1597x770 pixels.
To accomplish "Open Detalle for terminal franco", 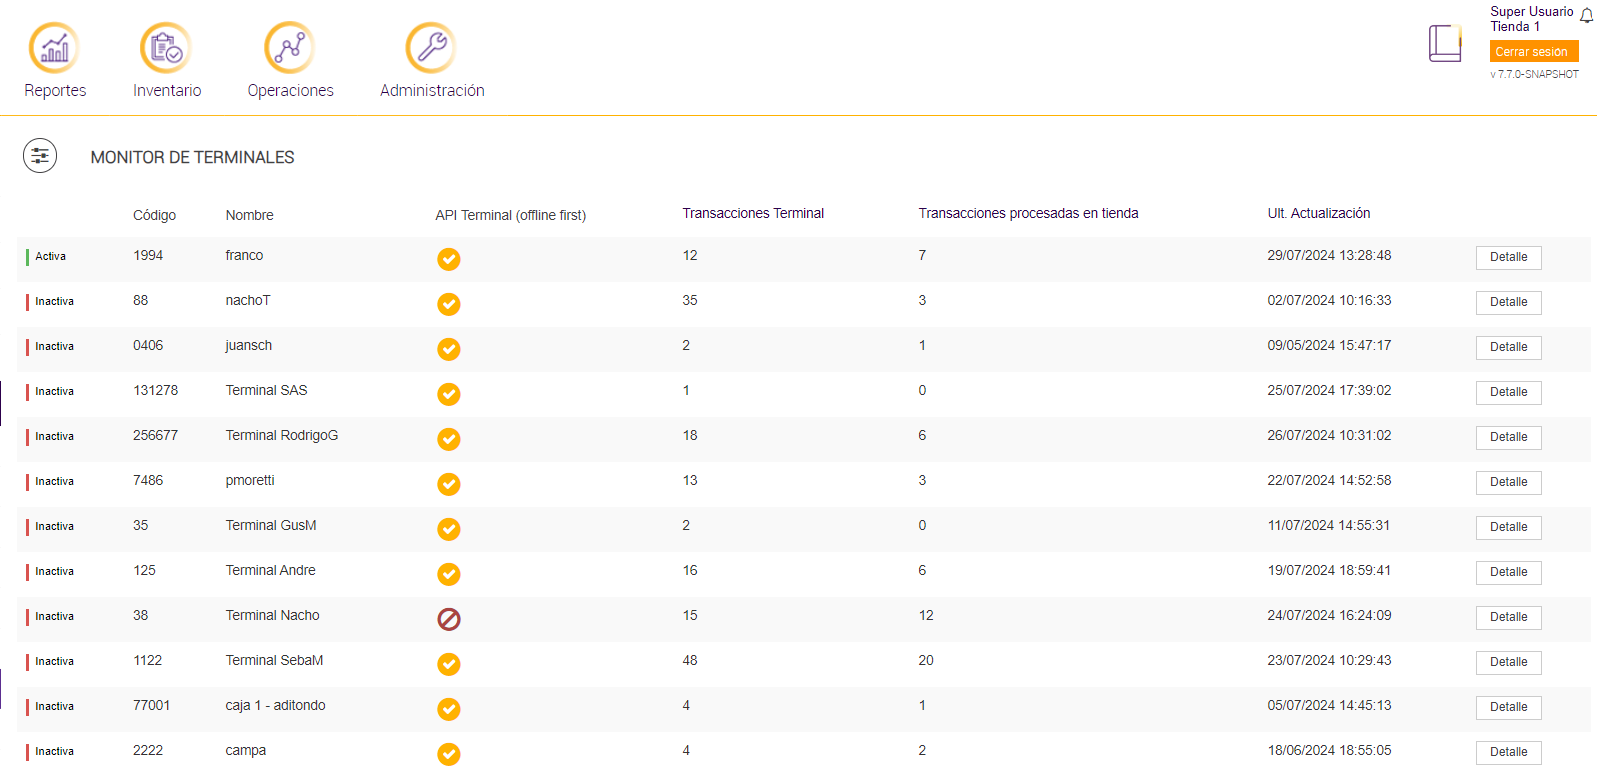I will pos(1508,258).
